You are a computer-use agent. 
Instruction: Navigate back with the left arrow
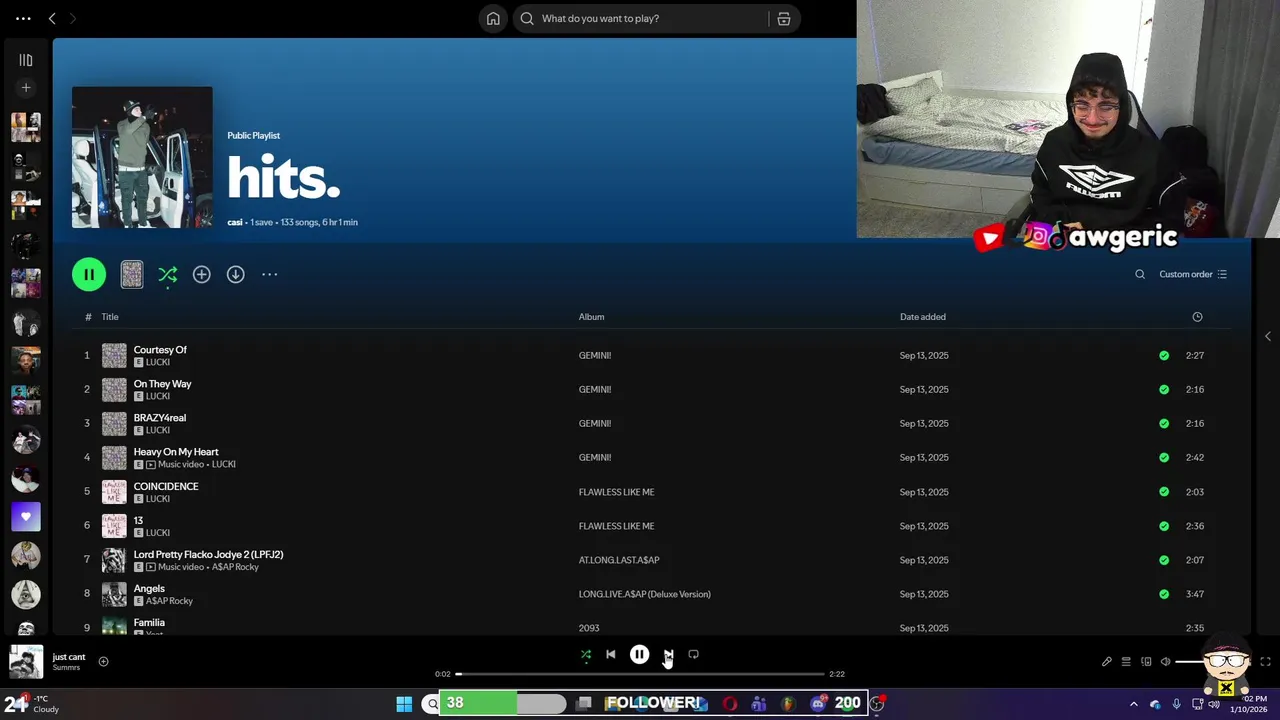[x=52, y=18]
